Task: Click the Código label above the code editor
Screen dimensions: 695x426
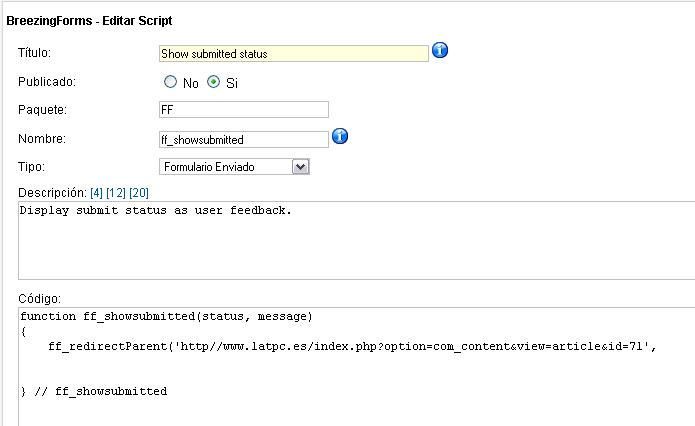Action: 39,298
